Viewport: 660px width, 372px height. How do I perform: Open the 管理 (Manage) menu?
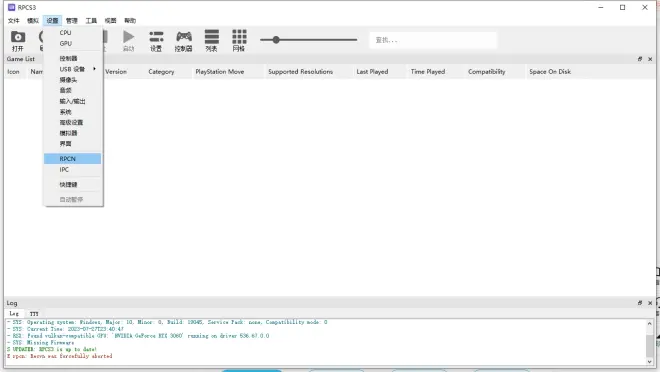pyautogui.click(x=72, y=21)
